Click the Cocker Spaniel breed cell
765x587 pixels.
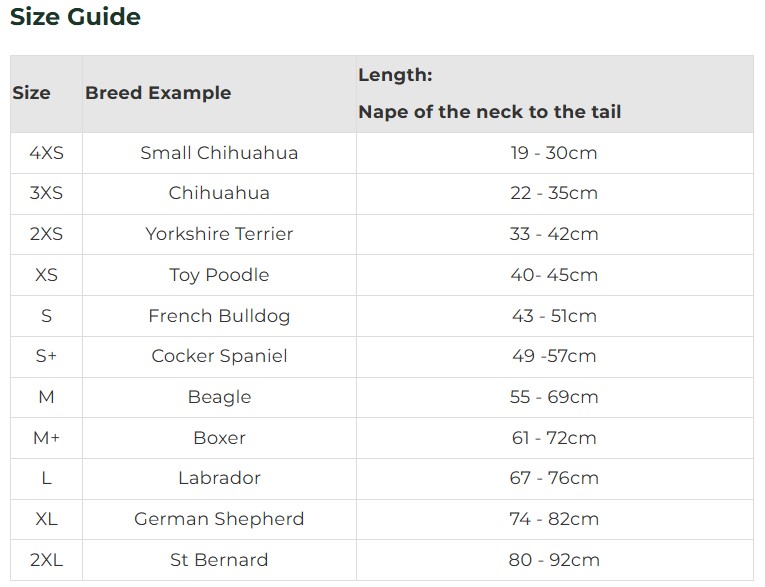point(219,356)
